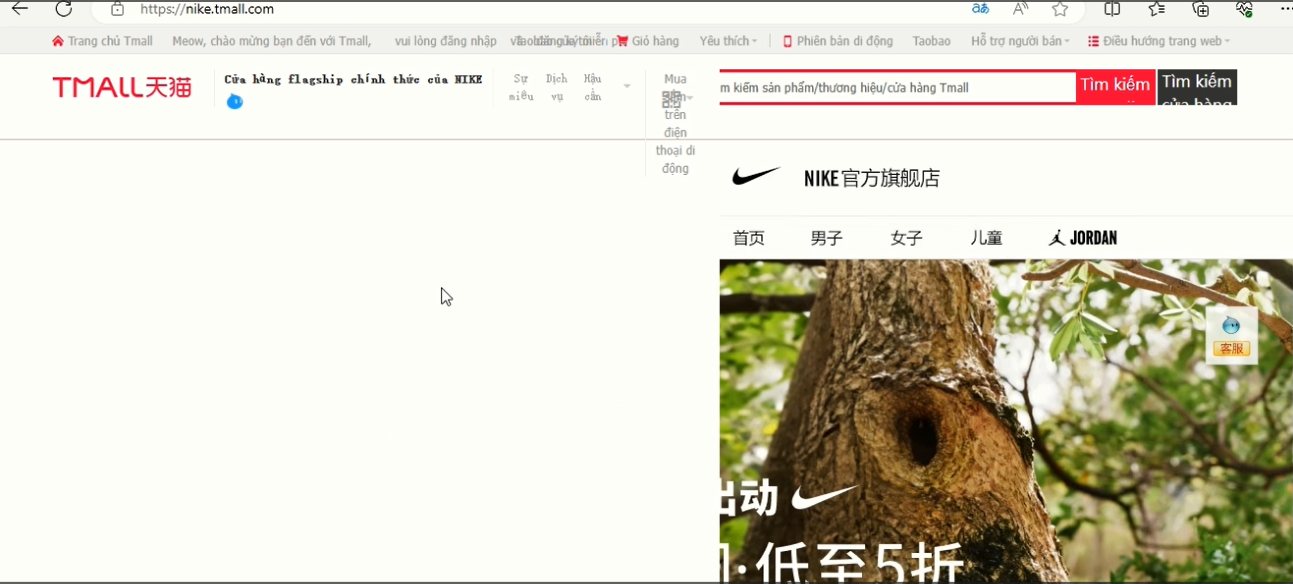Go back with the browser back arrow
1293x584 pixels.
point(20,9)
